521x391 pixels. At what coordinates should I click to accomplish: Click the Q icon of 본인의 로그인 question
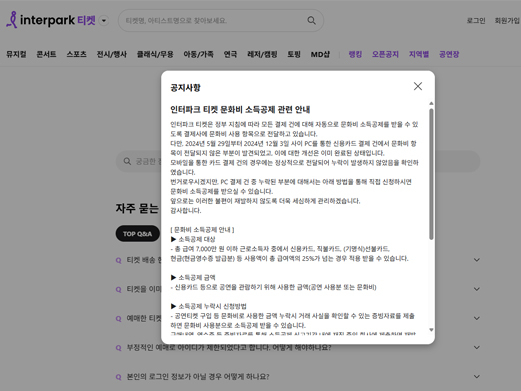[x=118, y=377]
